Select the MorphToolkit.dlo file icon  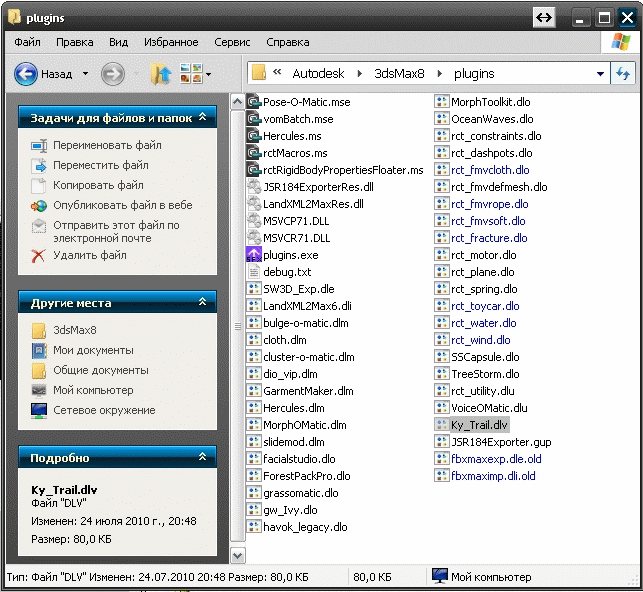tap(442, 102)
